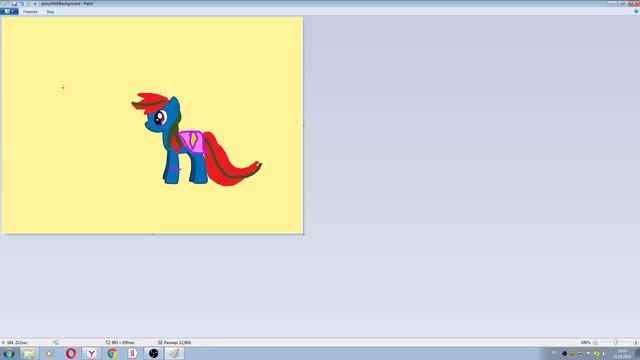The width and height of the screenshot is (640, 360).
Task: Click the Save icon in quick access toolbar
Action: click(x=14, y=3)
